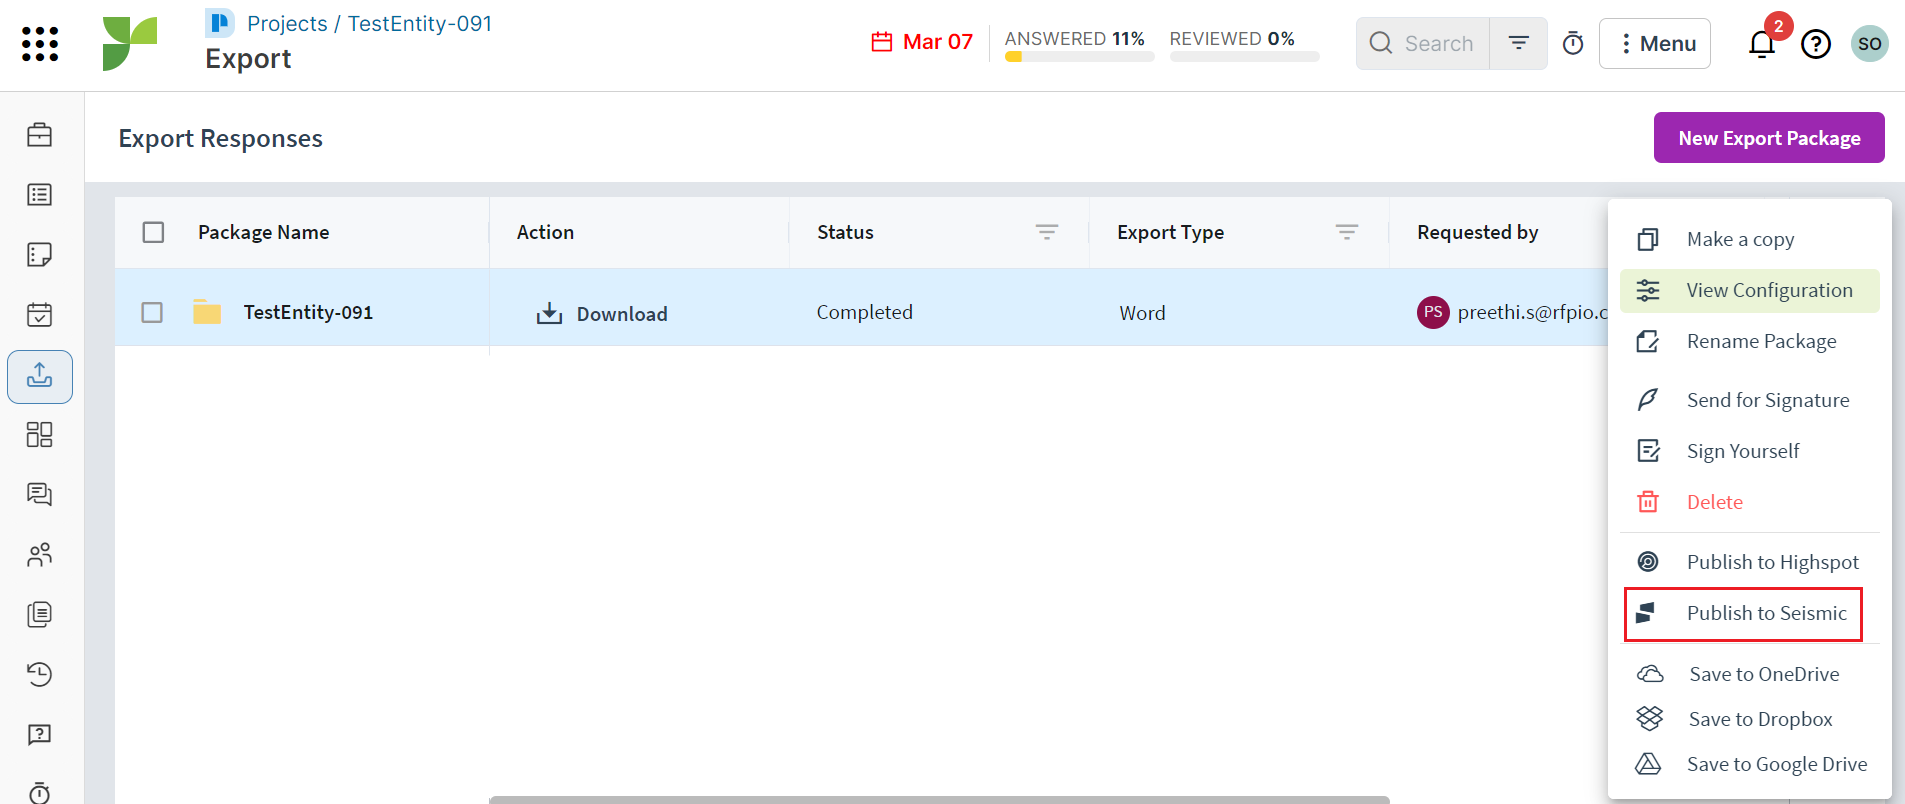Open the timer icon at sidebar bottom
The width and height of the screenshot is (1905, 804).
(40, 793)
